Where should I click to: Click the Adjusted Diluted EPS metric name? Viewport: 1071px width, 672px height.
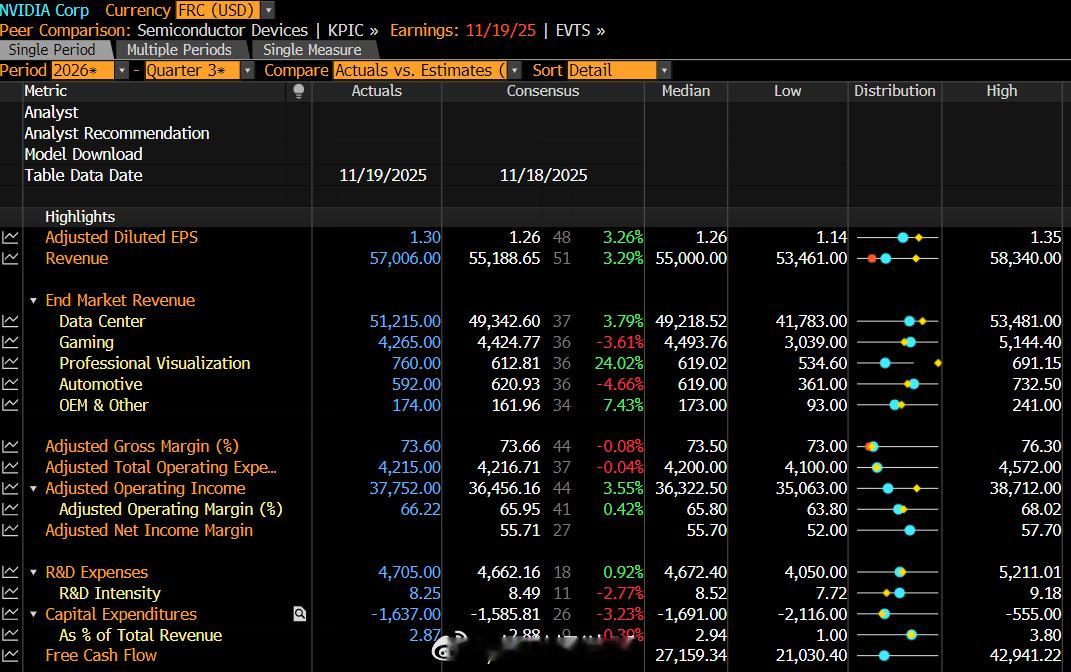(122, 238)
